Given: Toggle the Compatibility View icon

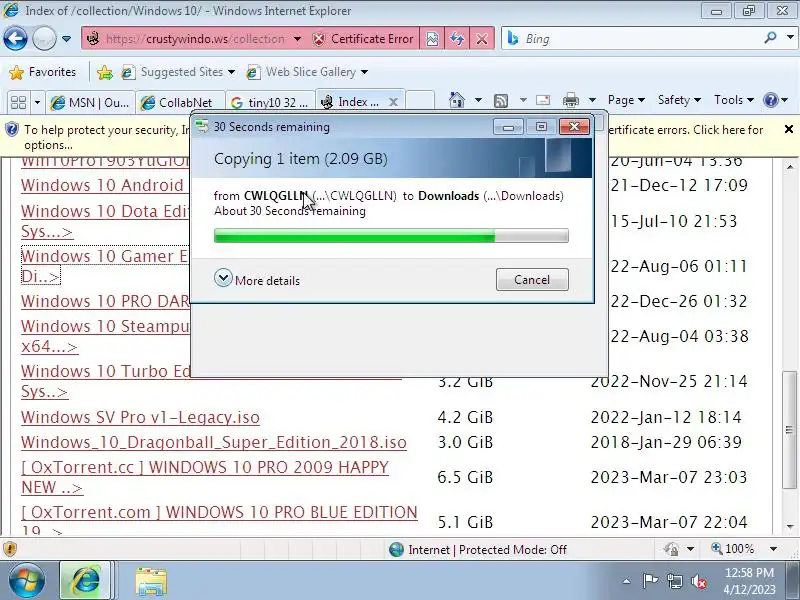Looking at the screenshot, I should [x=432, y=39].
